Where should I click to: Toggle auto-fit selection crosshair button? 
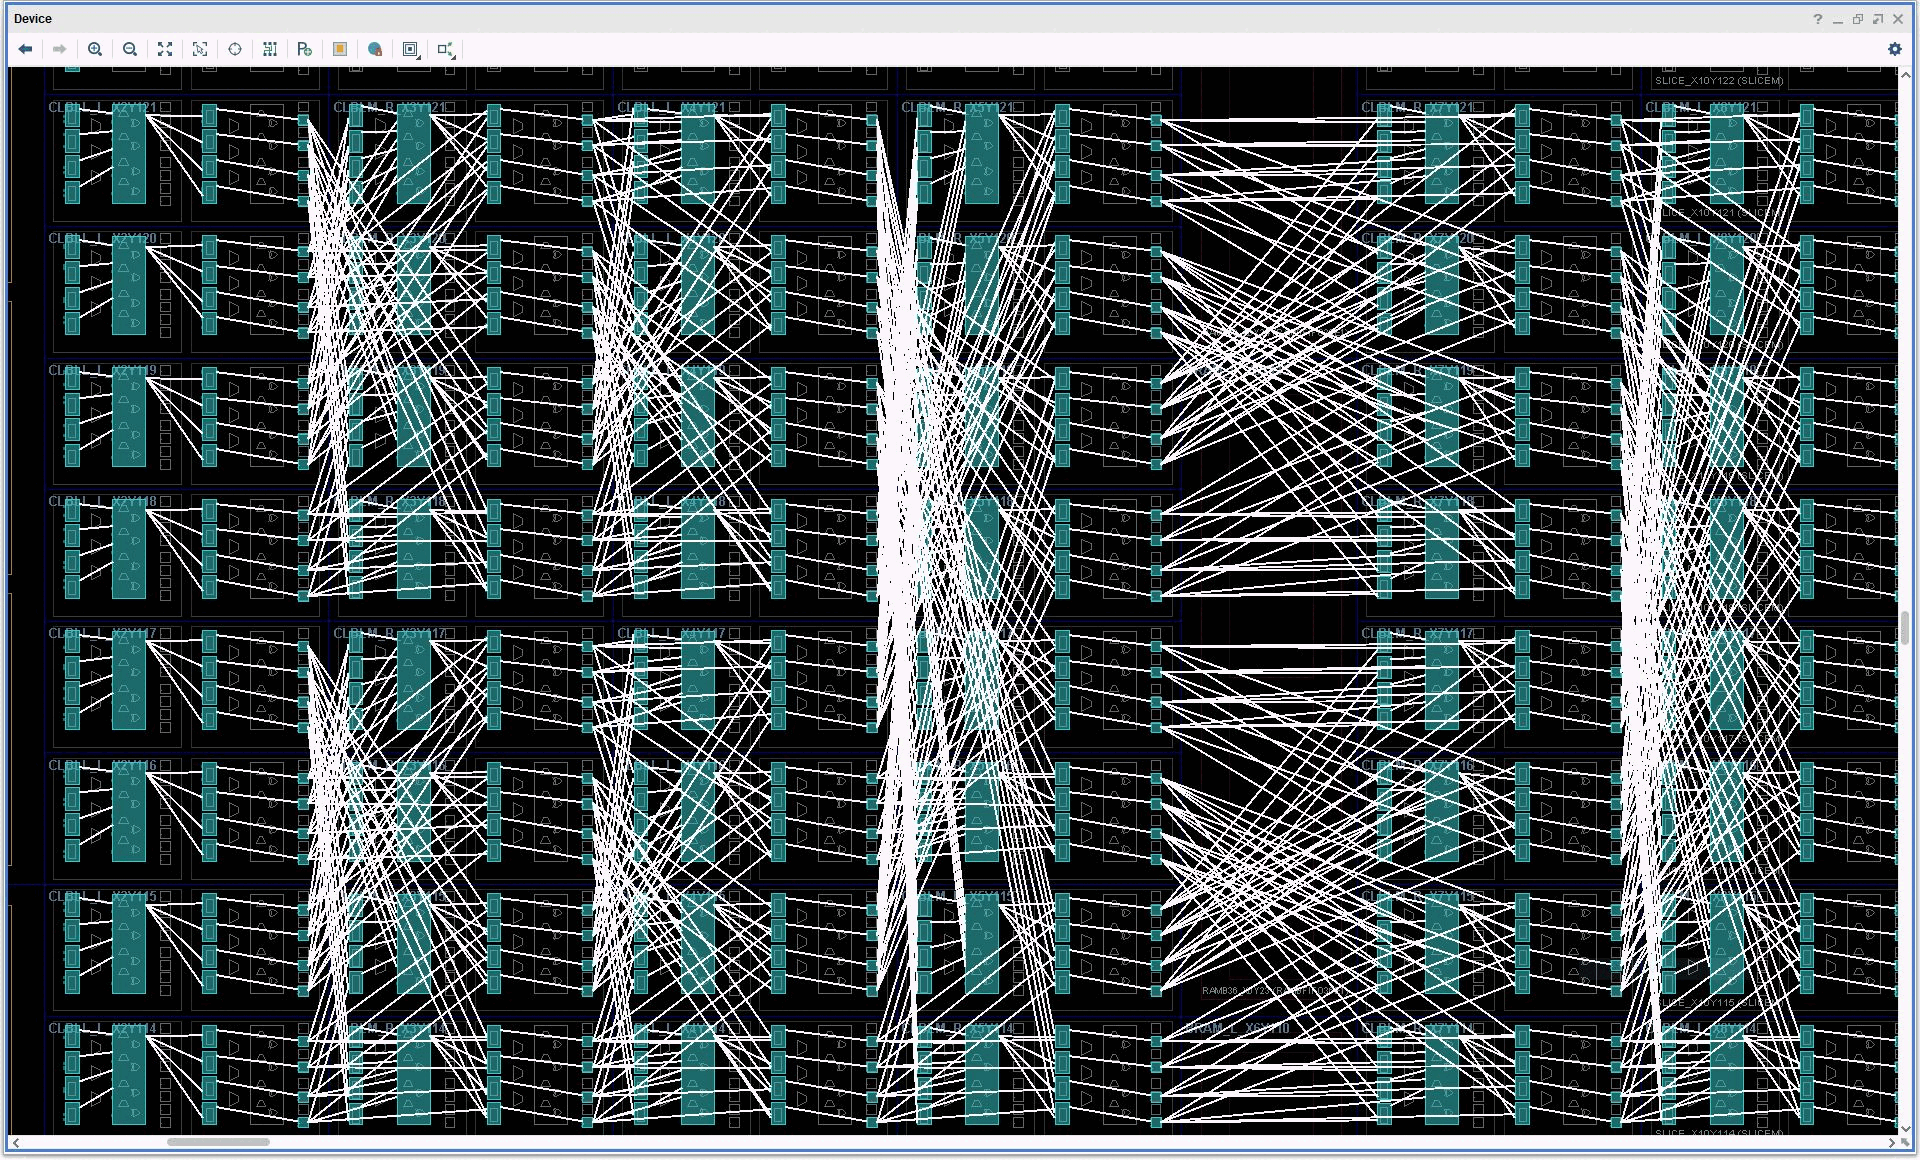click(x=235, y=49)
